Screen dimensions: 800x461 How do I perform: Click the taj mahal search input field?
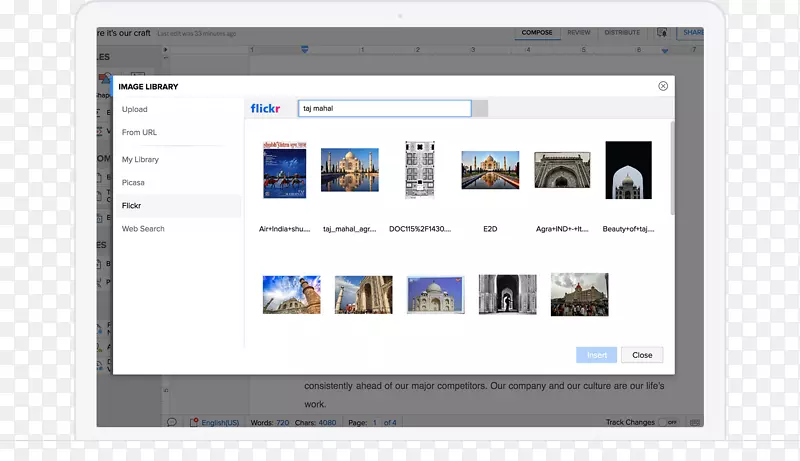tap(384, 108)
